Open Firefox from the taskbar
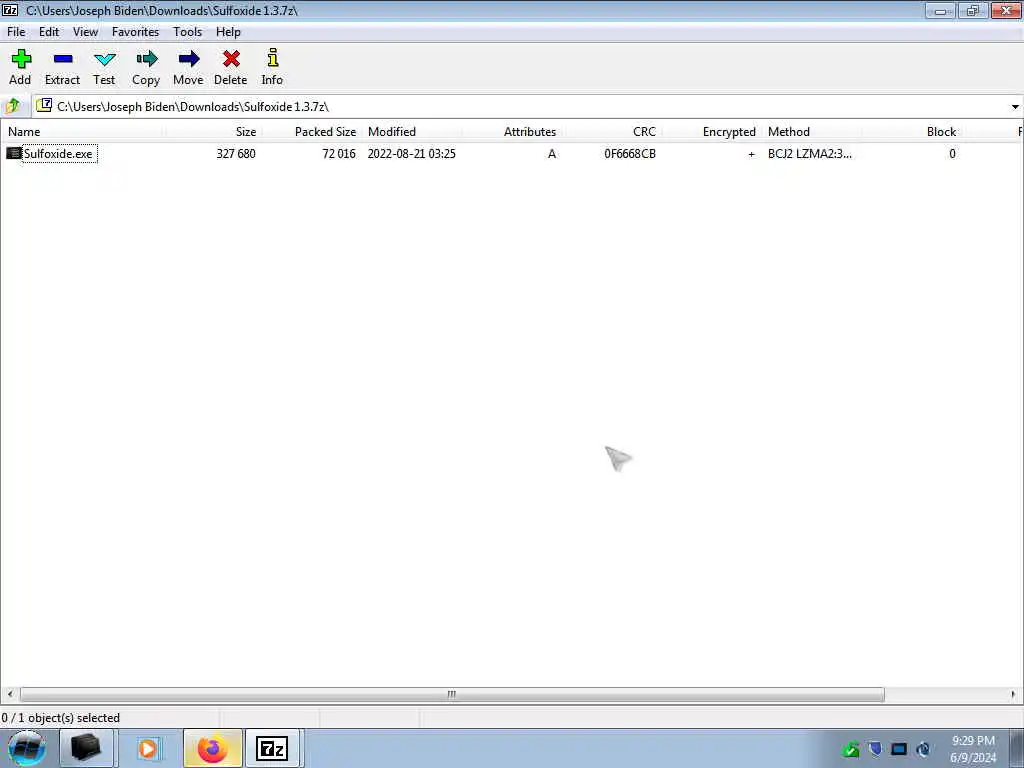The image size is (1024, 768). click(x=212, y=748)
